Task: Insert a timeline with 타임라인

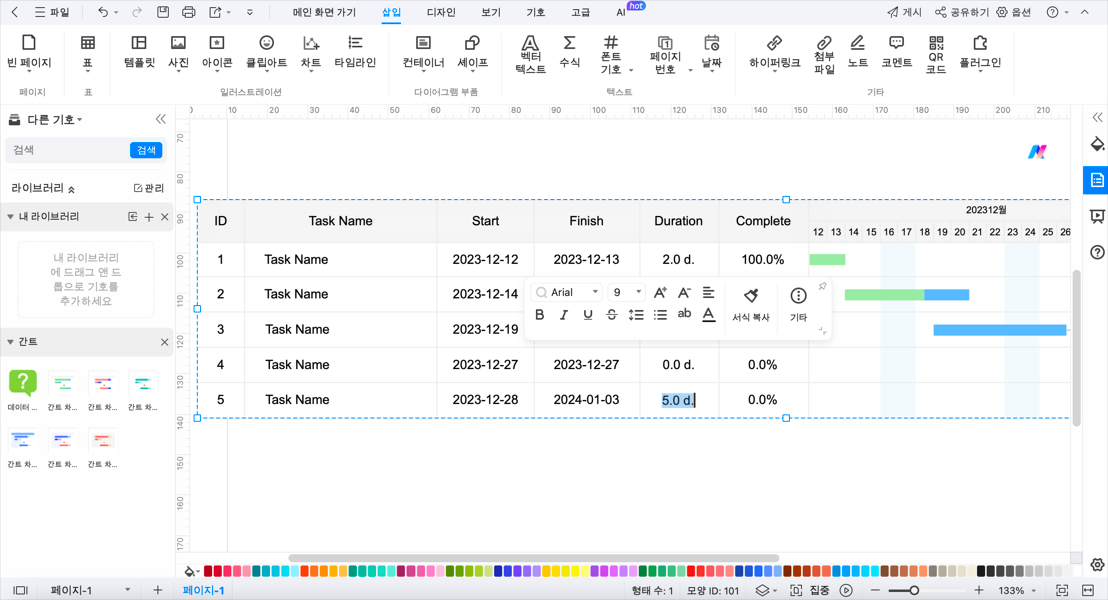Action: pyautogui.click(x=355, y=52)
